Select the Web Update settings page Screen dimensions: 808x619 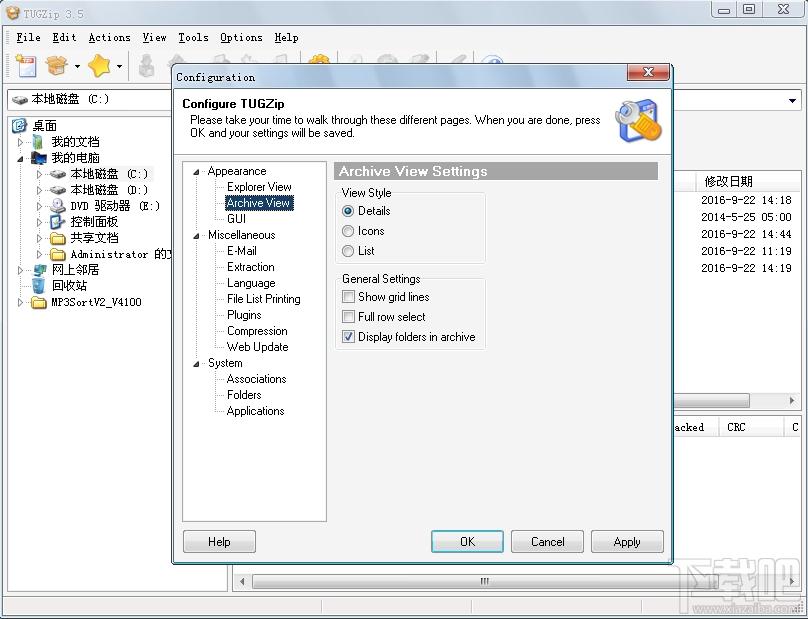(x=257, y=346)
